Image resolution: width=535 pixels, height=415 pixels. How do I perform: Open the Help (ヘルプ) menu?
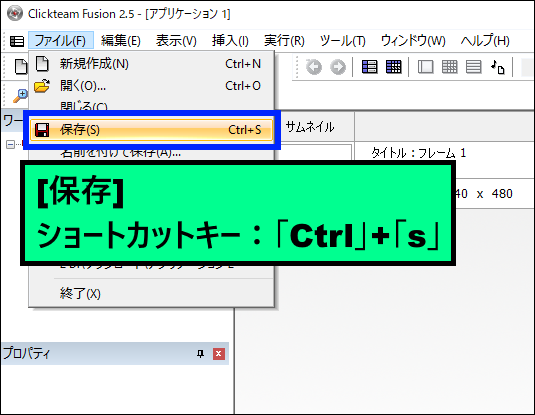coord(485,41)
